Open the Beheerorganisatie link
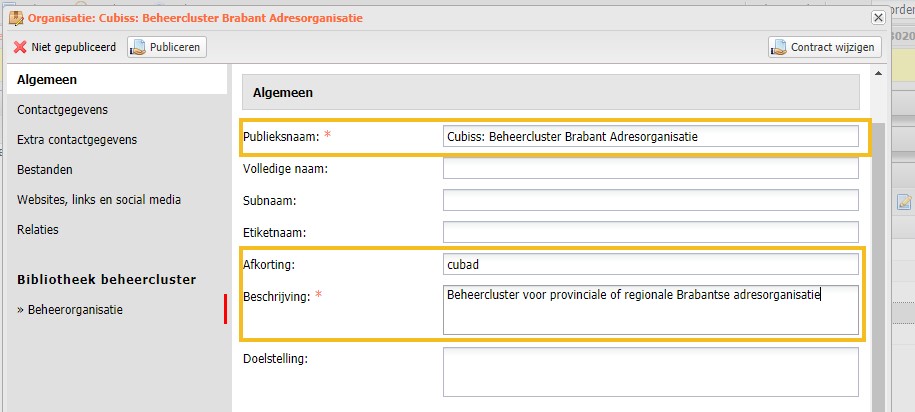 click(70, 310)
